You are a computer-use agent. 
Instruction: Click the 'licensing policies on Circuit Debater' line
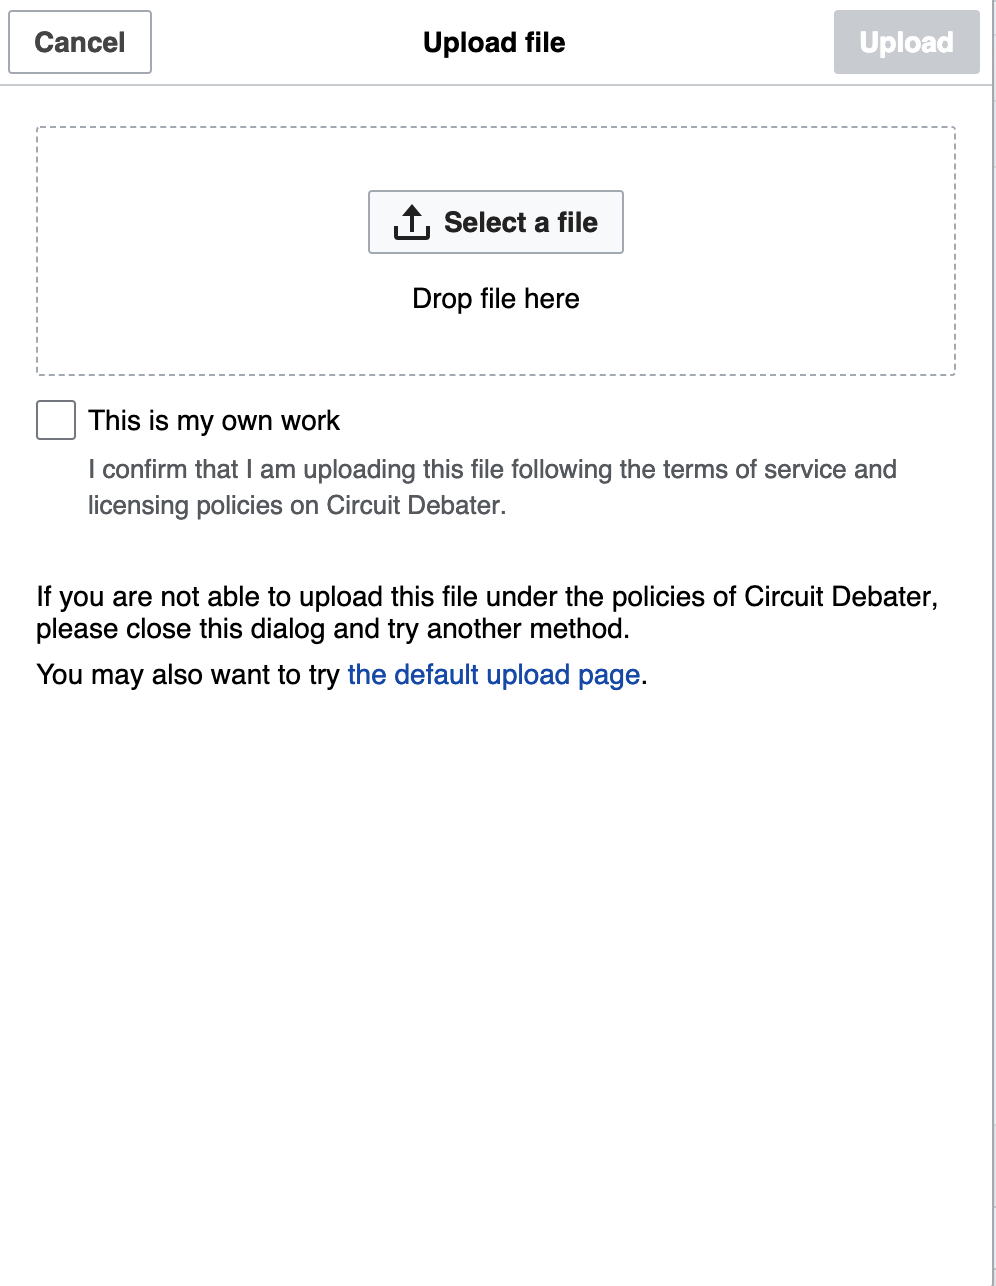297,505
